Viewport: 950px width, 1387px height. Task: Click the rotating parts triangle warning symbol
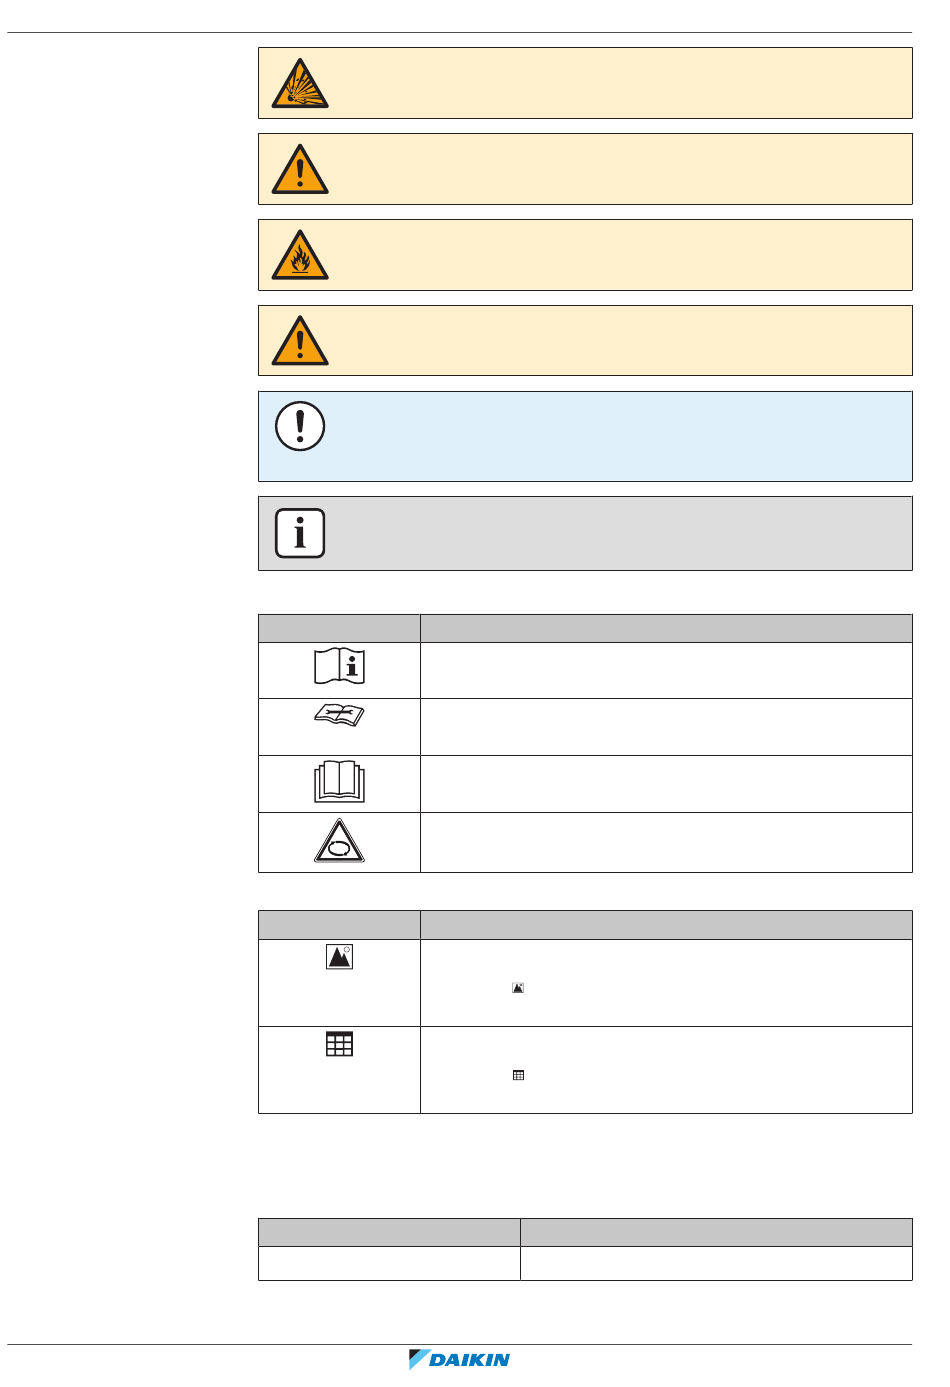pyautogui.click(x=340, y=841)
